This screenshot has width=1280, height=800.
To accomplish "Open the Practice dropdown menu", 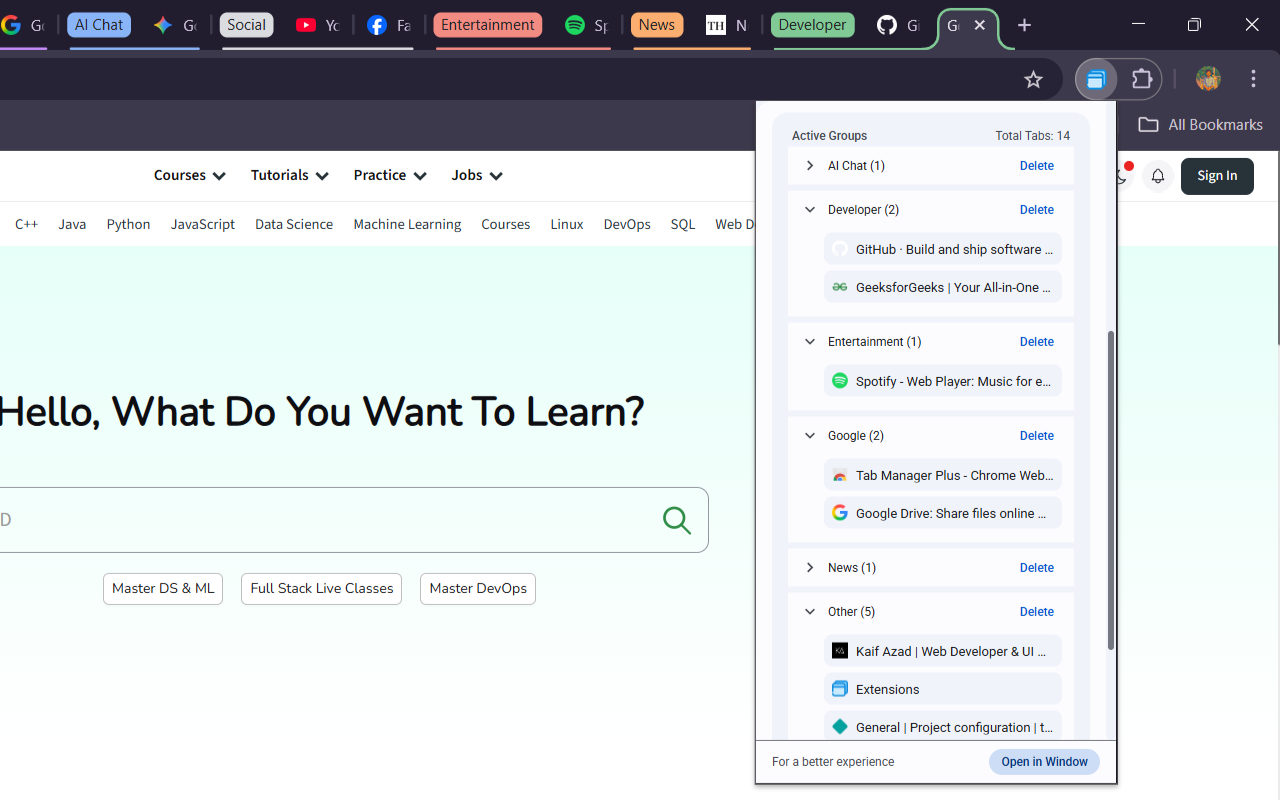I will (390, 175).
